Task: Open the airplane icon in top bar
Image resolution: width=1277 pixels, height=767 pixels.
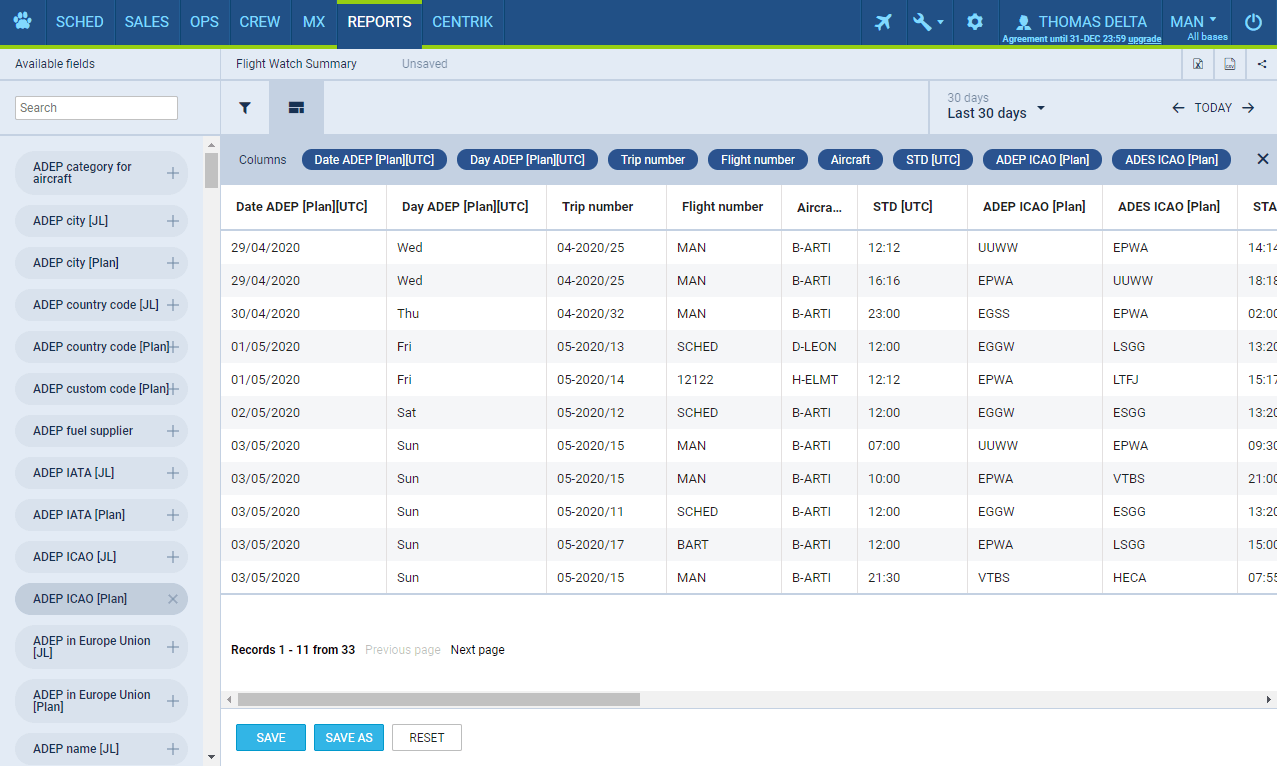Action: (883, 22)
